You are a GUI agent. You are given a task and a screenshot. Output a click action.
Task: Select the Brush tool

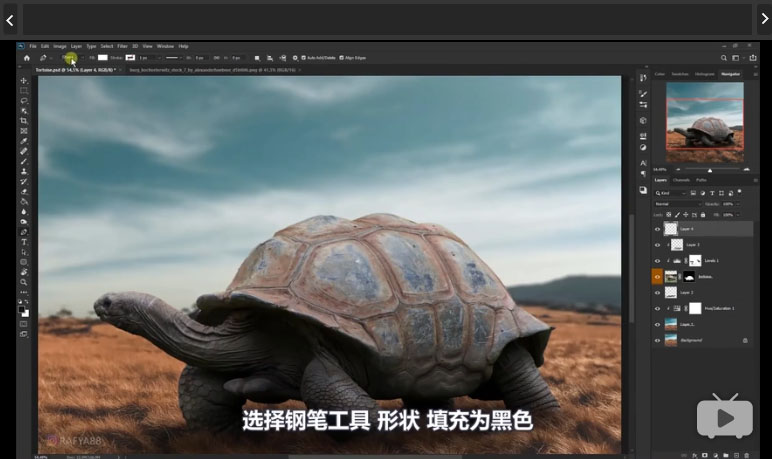24,161
